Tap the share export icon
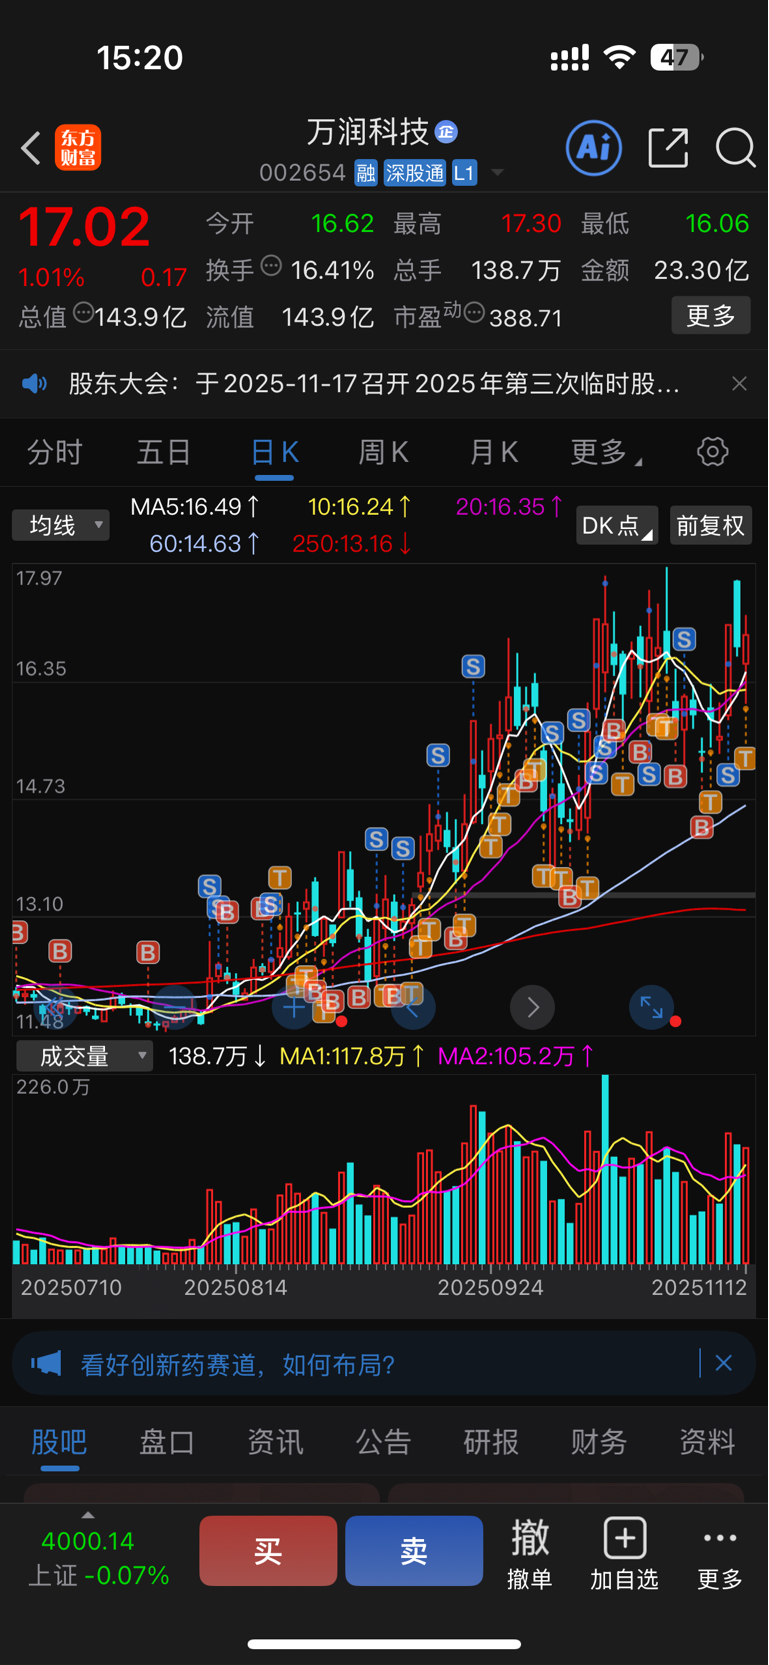This screenshot has height=1665, width=769. (668, 148)
